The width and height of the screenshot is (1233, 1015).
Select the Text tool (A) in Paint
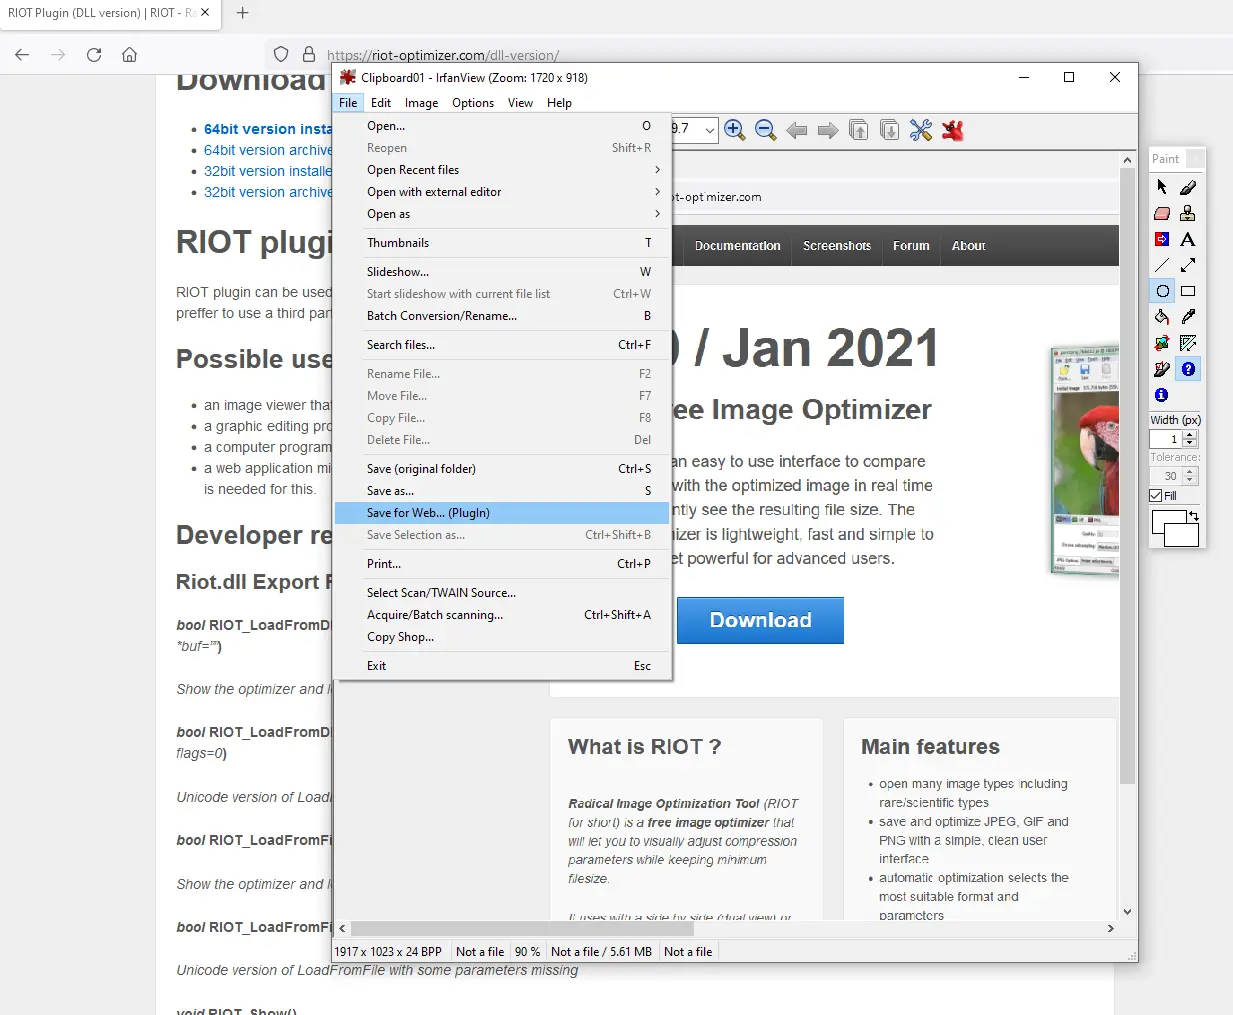[x=1188, y=239]
